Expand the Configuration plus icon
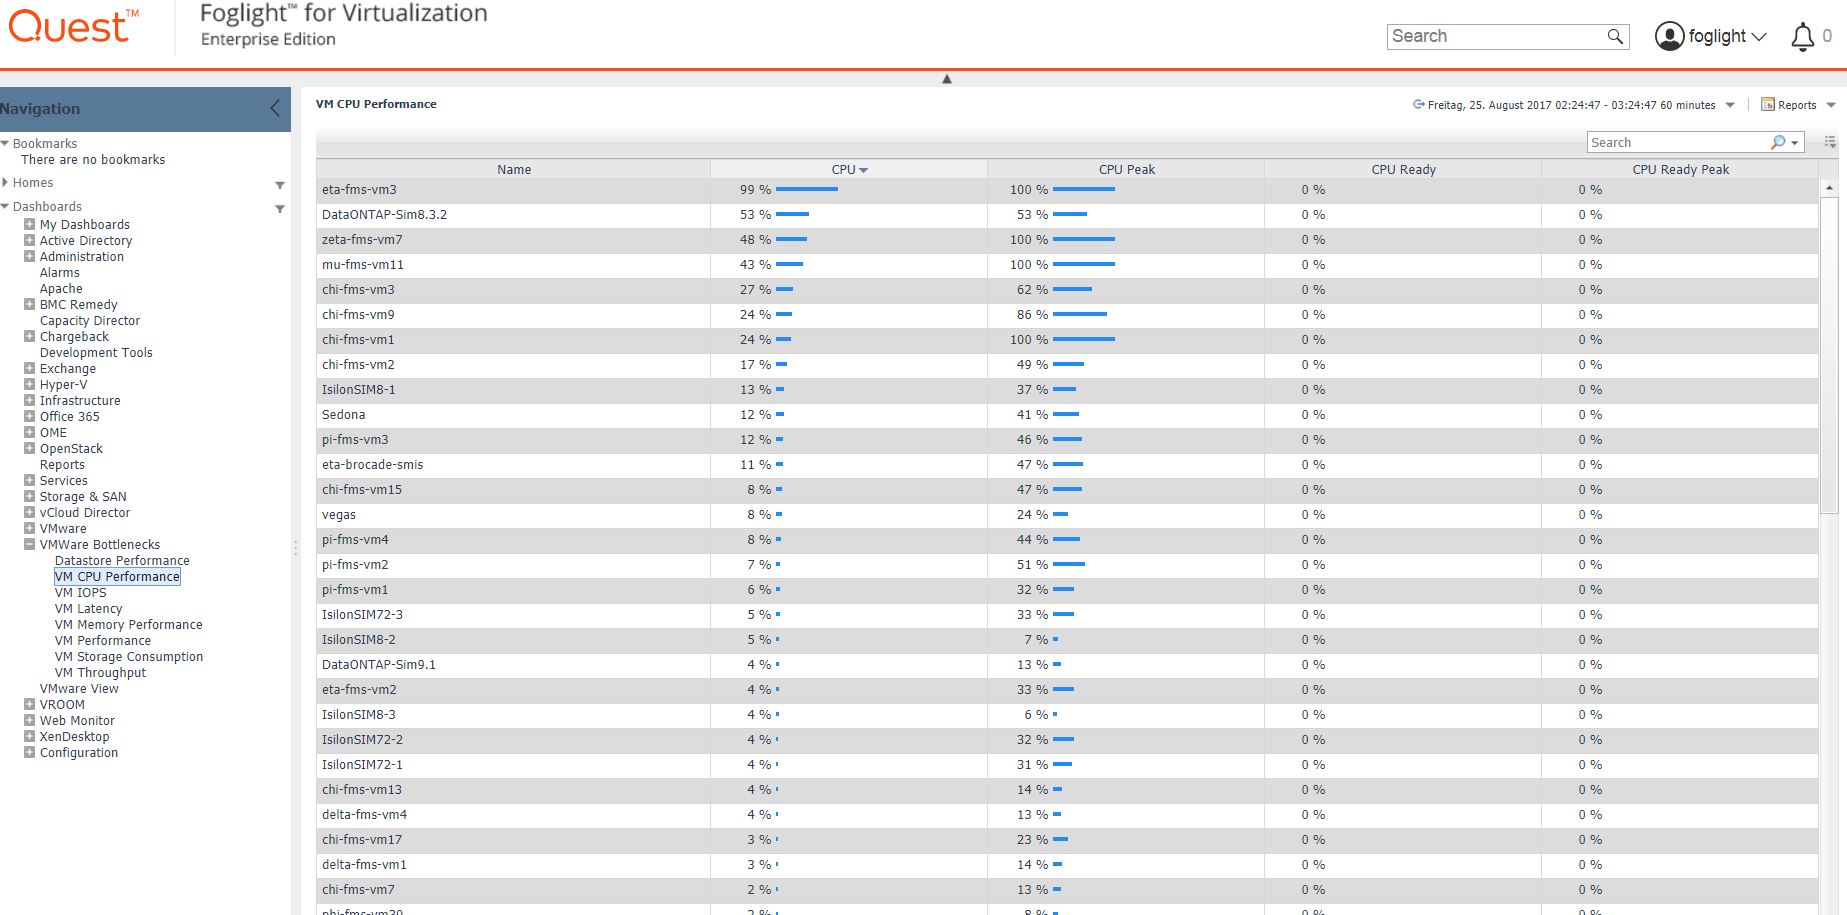Image resolution: width=1847 pixels, height=915 pixels. pos(30,752)
